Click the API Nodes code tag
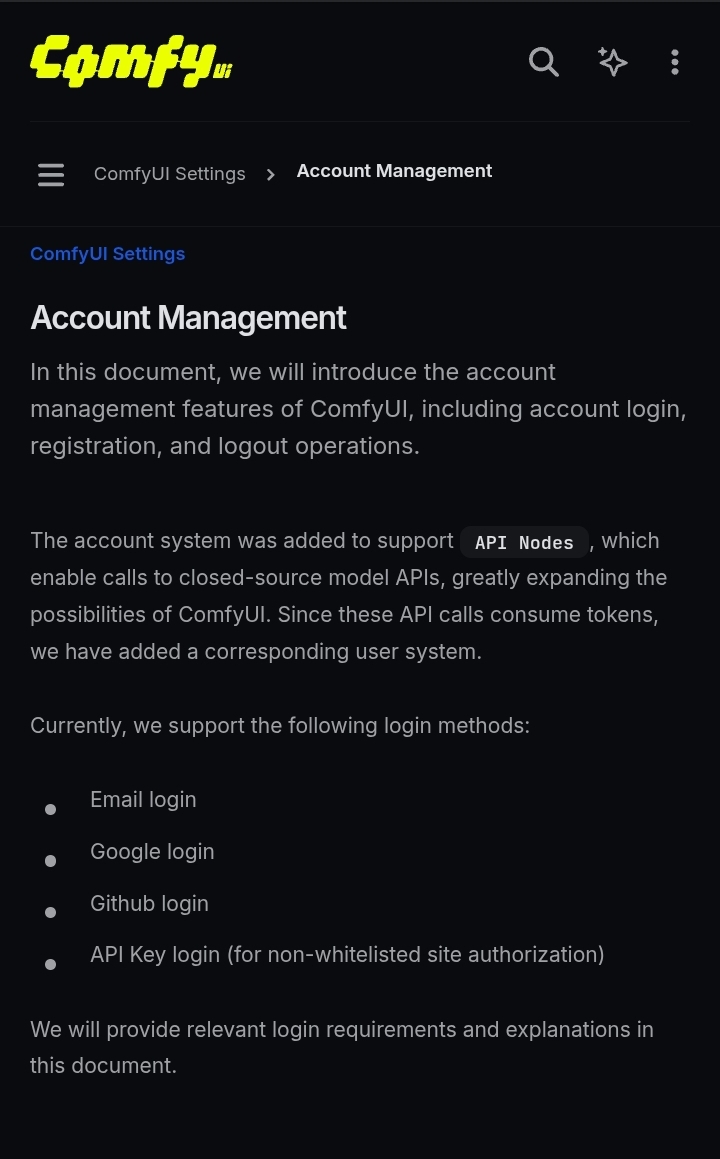Screen dimensions: 720x1159 (524, 543)
